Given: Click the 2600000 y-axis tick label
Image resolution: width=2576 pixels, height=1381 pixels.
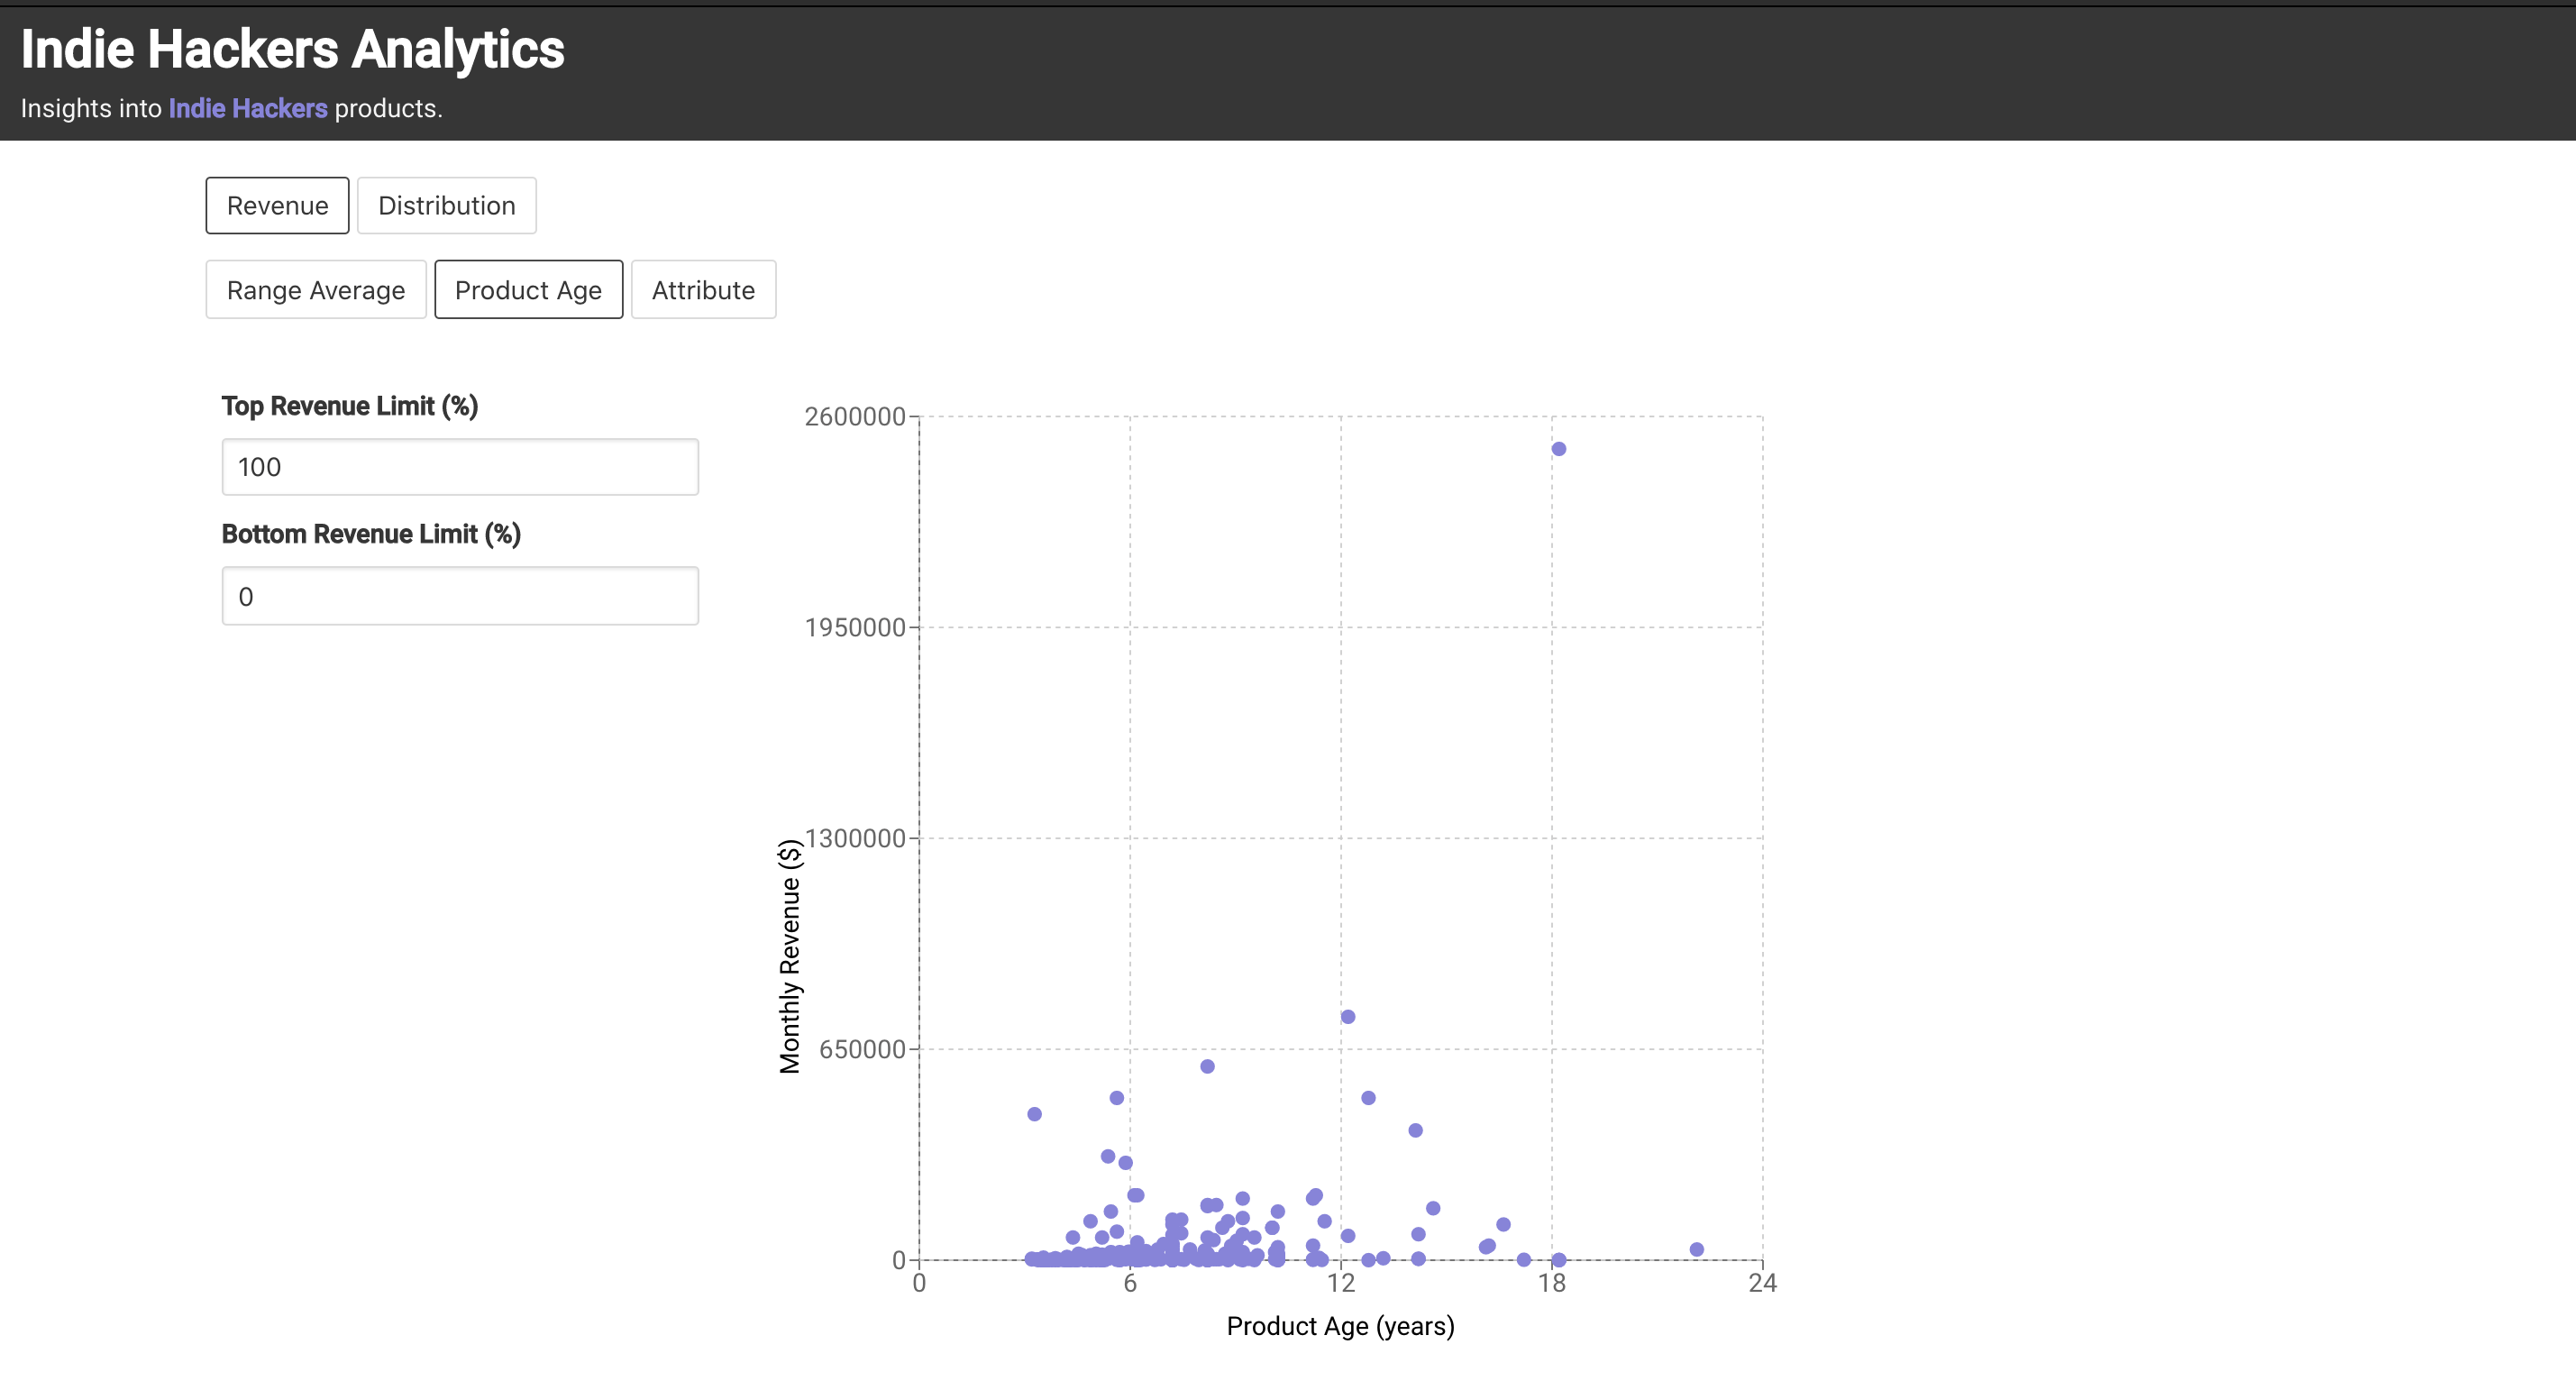Looking at the screenshot, I should click(x=855, y=417).
